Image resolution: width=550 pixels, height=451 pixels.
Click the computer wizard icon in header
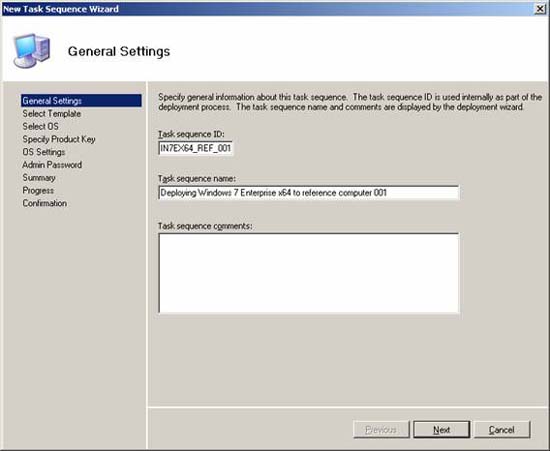(32, 51)
